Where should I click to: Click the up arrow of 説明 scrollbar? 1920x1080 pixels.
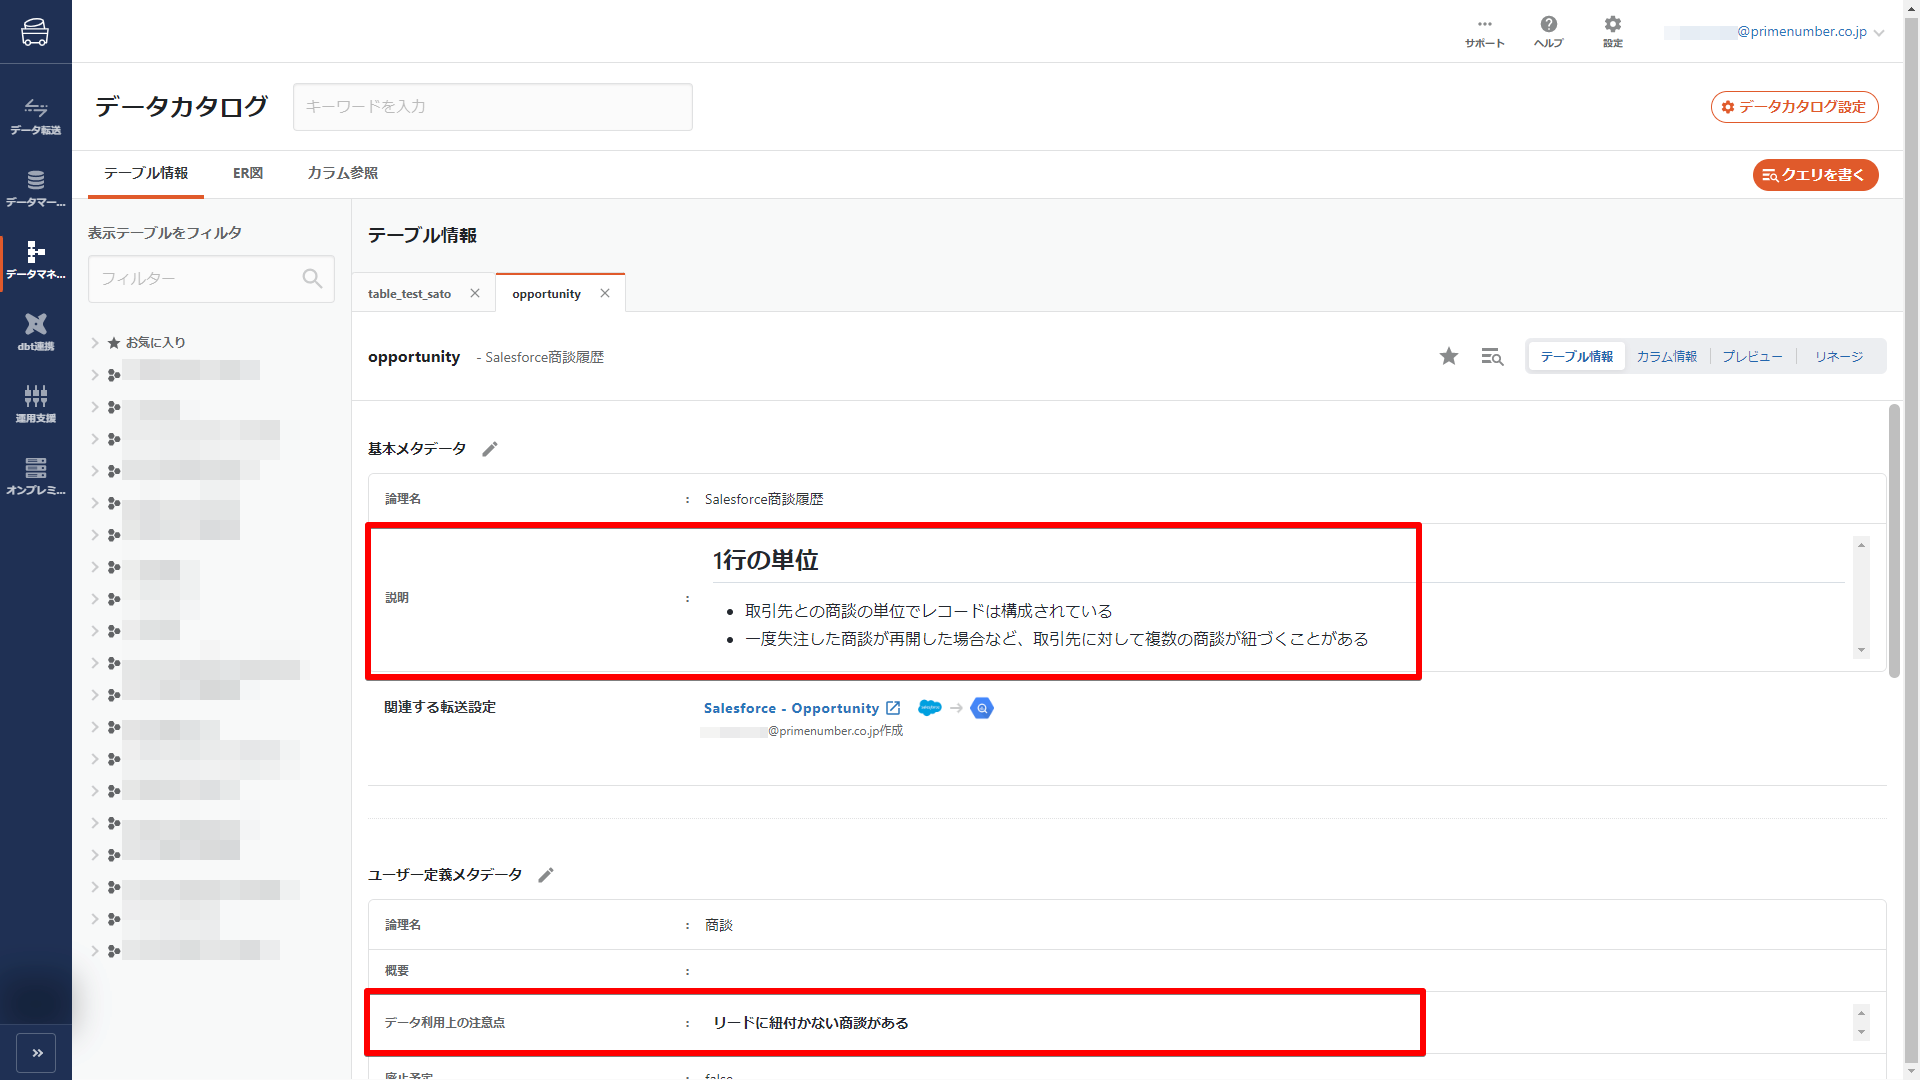[1861, 544]
